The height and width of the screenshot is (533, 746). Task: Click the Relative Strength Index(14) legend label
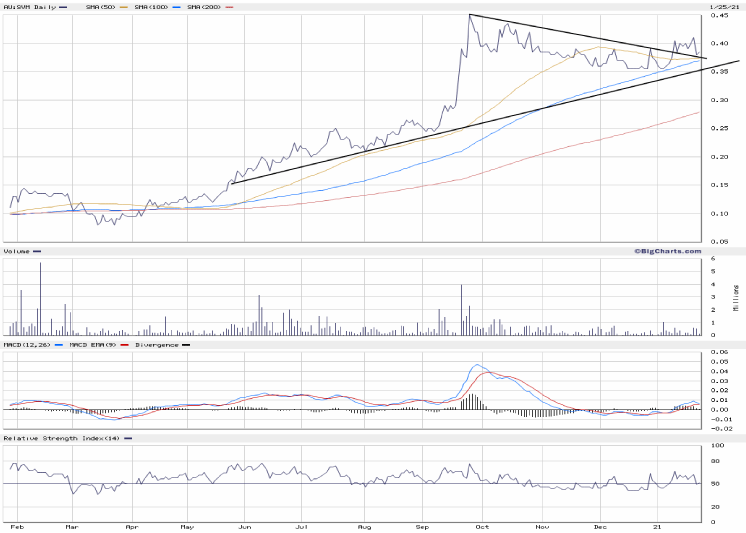click(60, 438)
